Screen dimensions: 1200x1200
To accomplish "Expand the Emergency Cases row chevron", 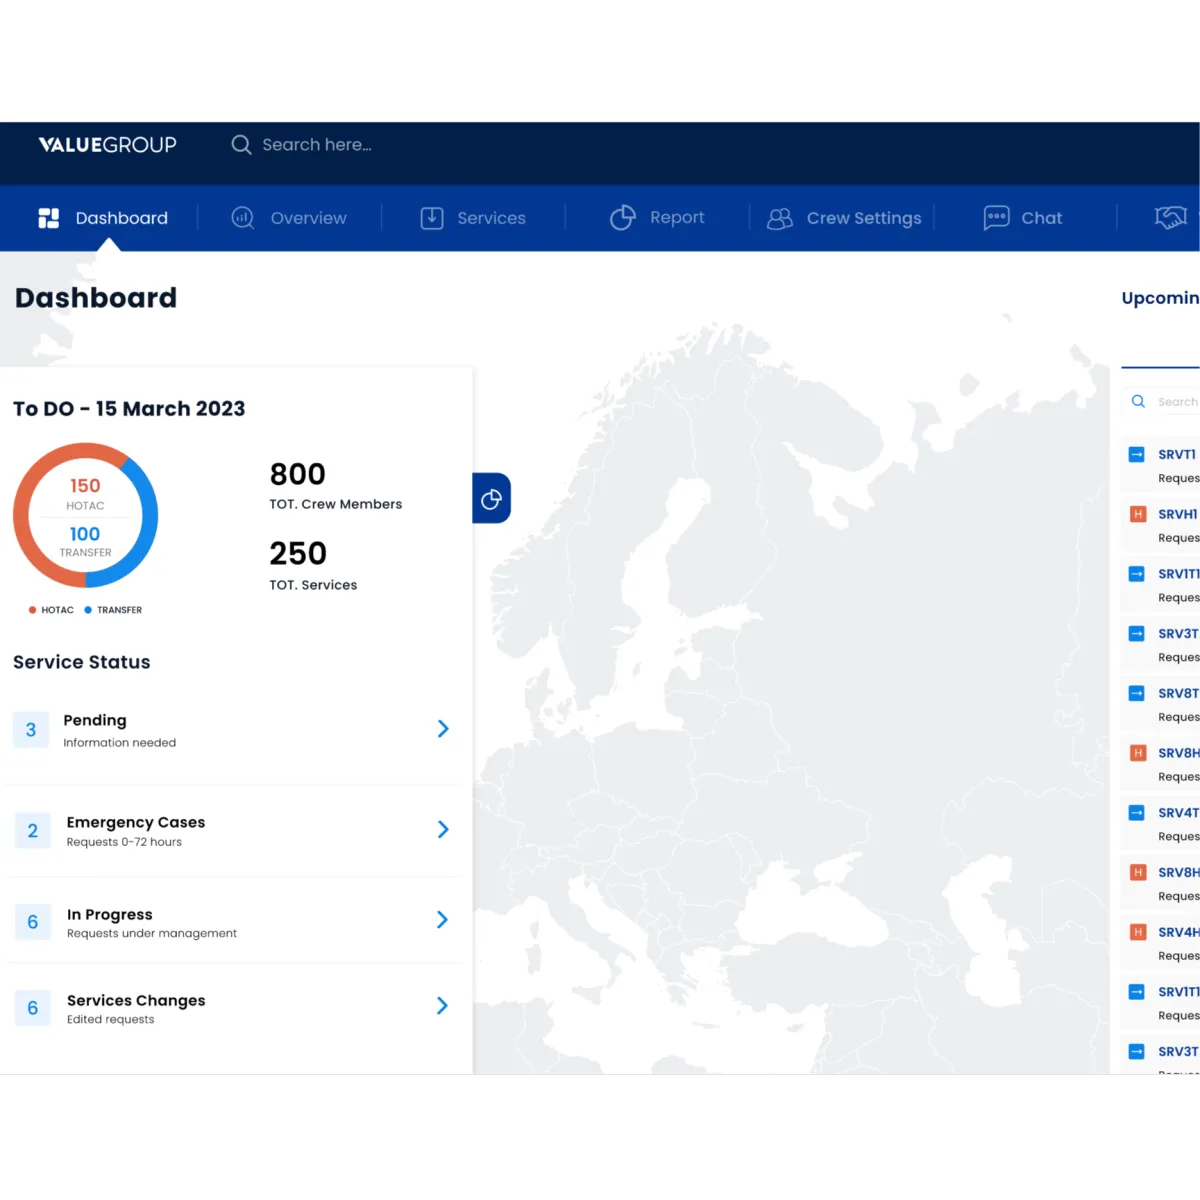I will [x=442, y=829].
